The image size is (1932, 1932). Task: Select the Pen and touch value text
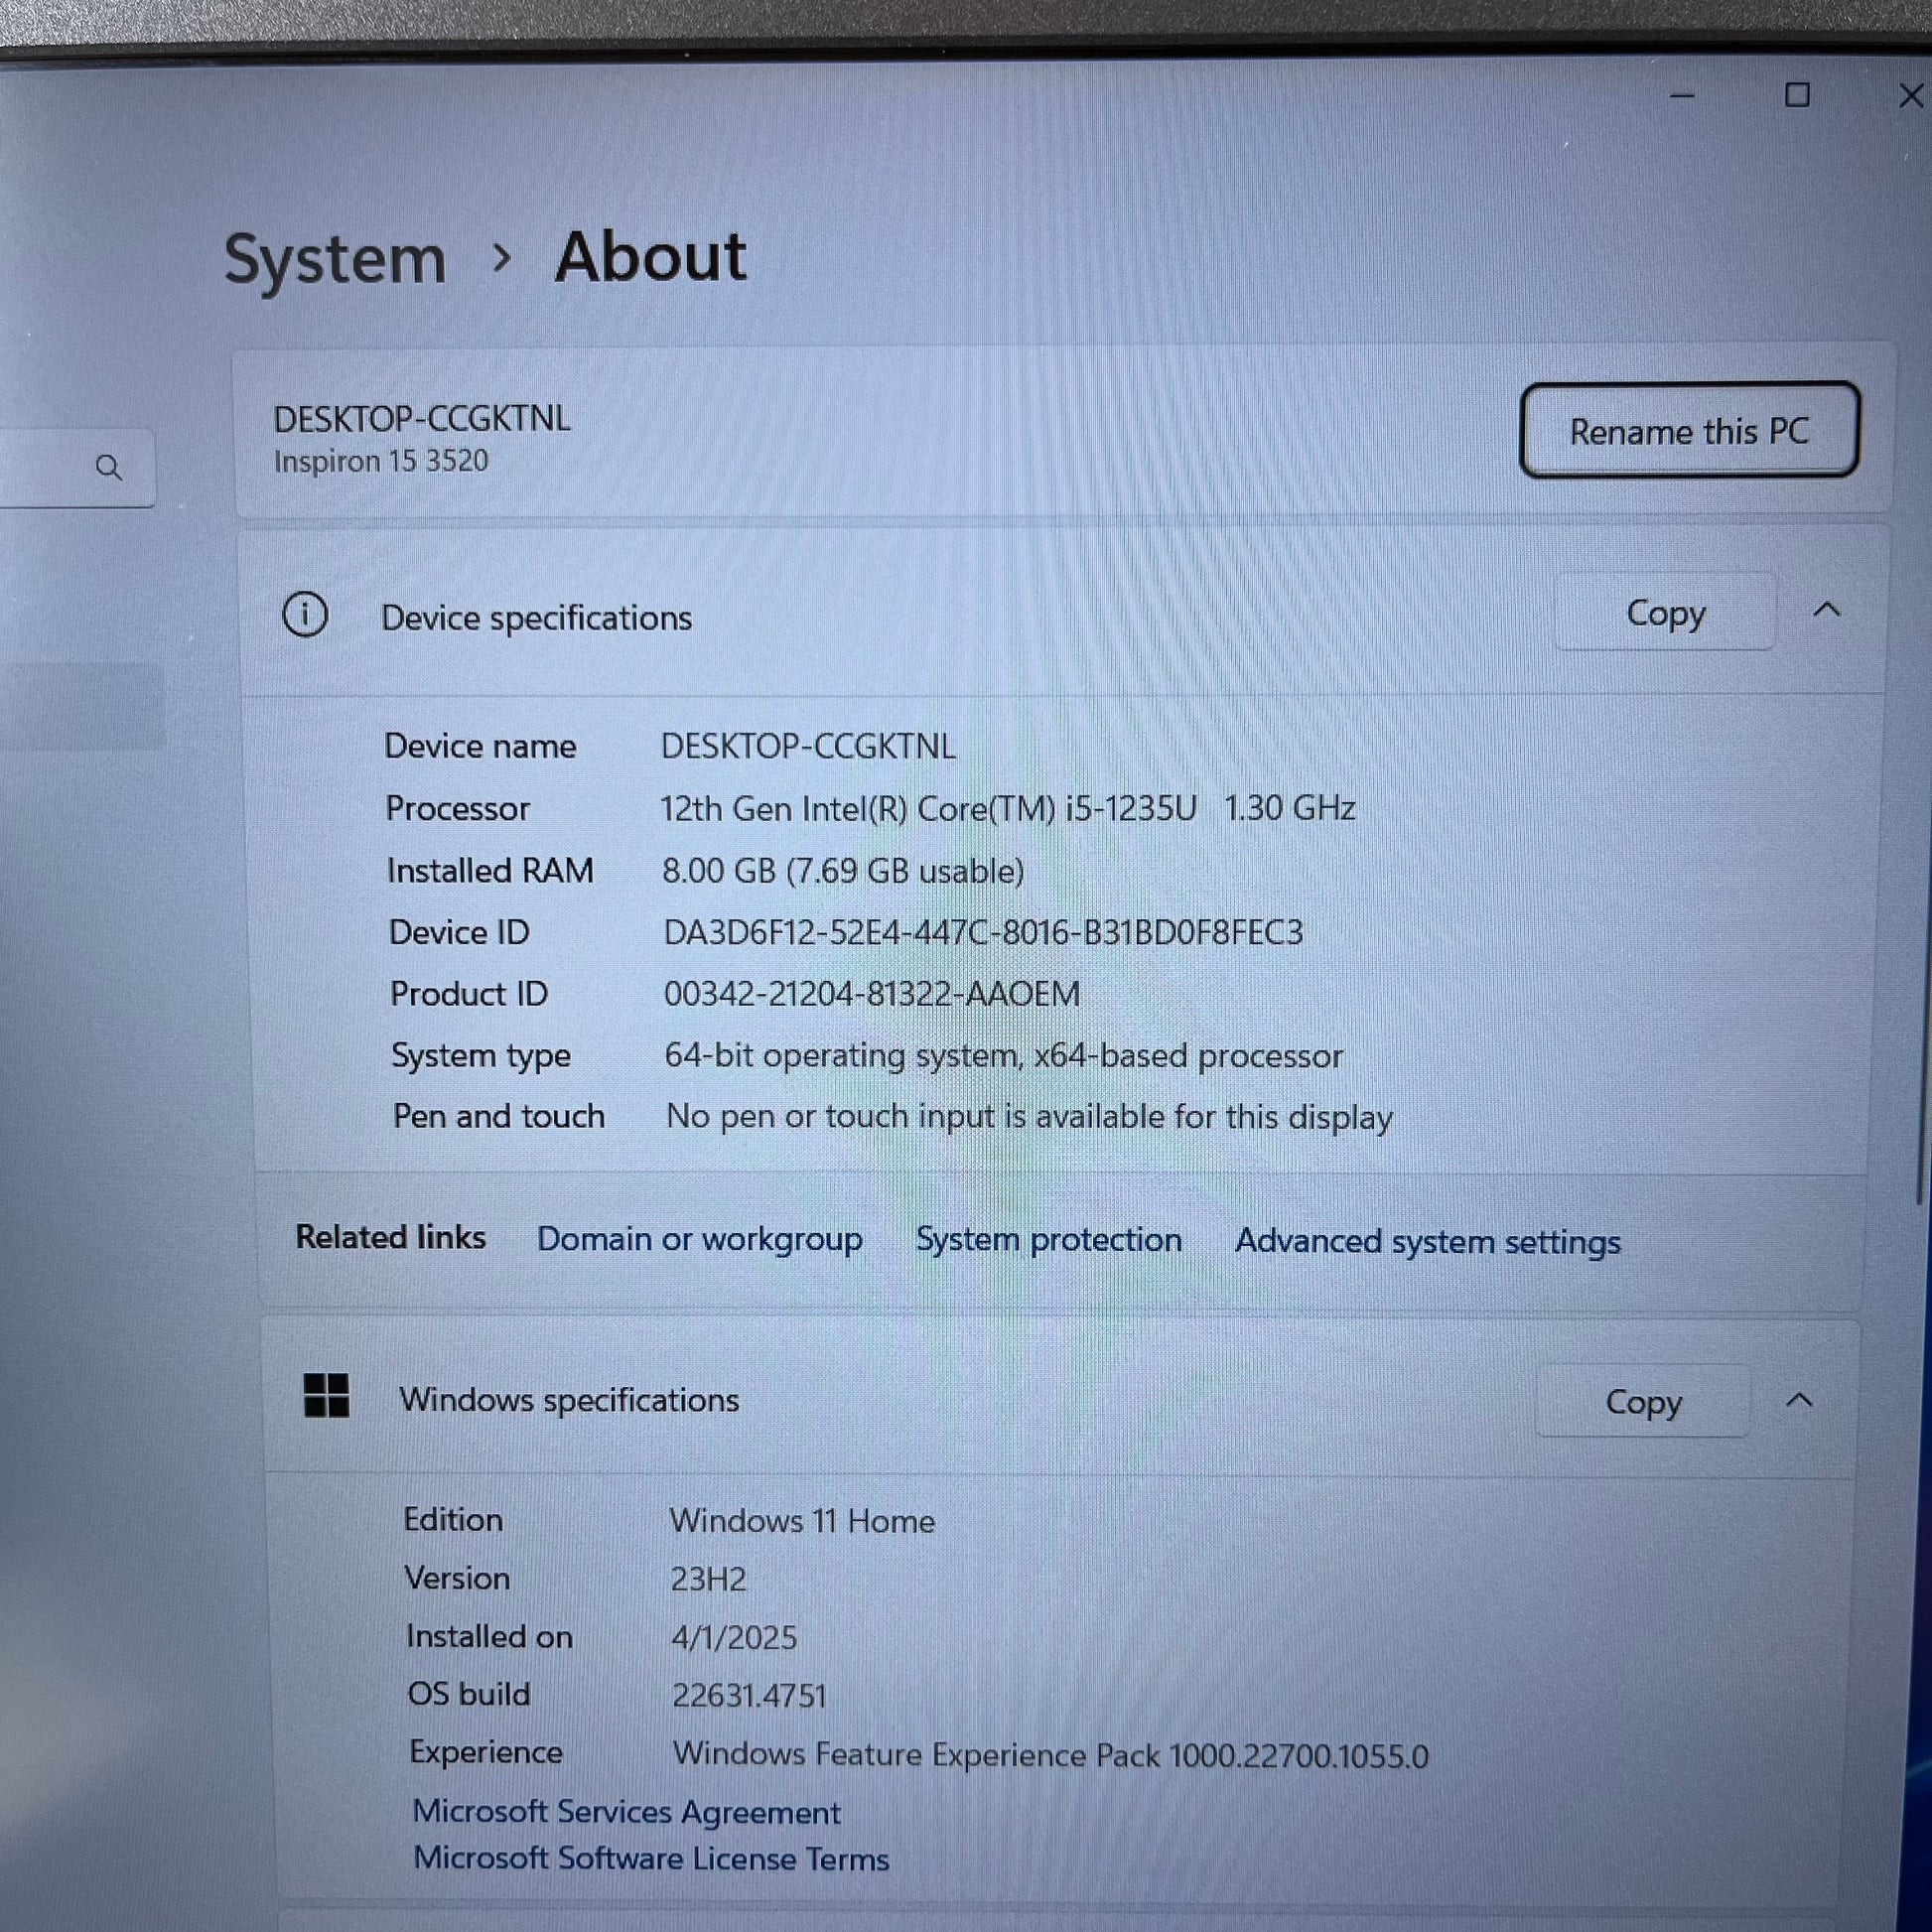click(1029, 1117)
